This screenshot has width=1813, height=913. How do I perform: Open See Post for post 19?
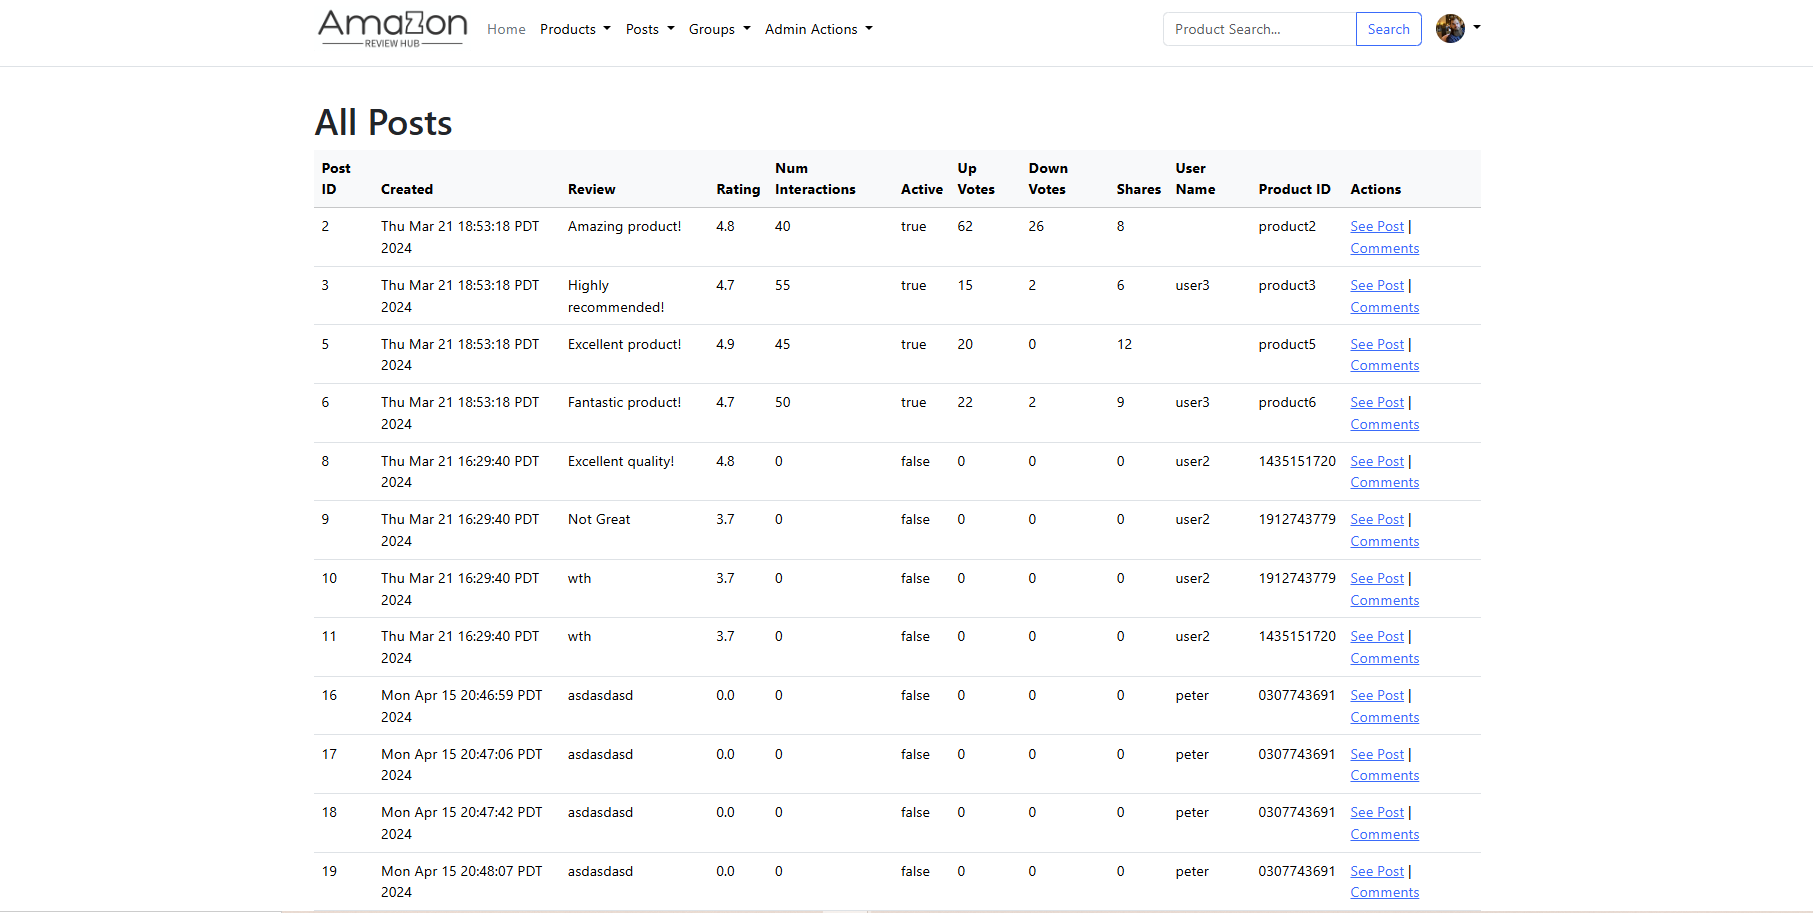click(1377, 872)
